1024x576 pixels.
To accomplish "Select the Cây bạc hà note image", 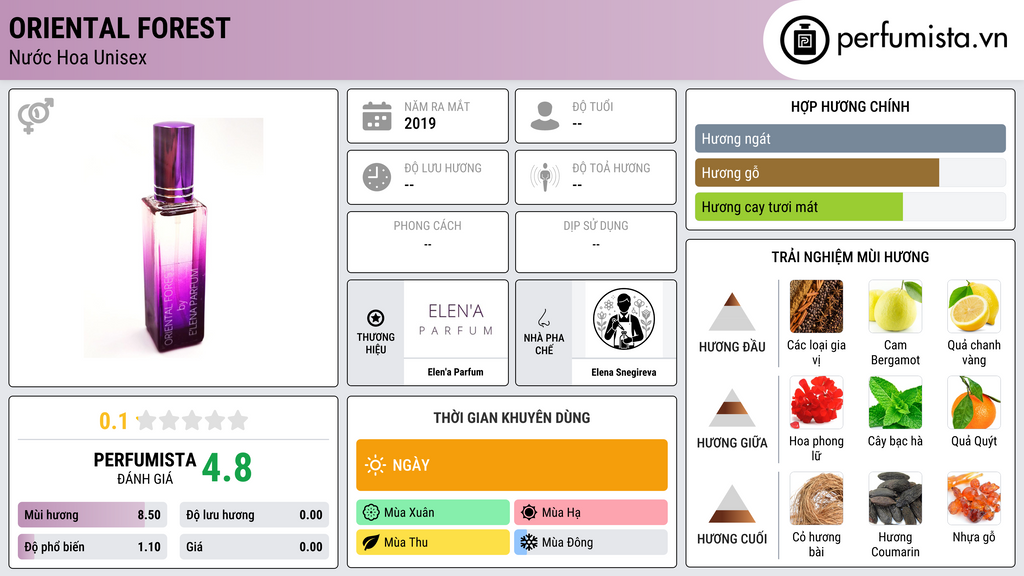I will pos(895,402).
